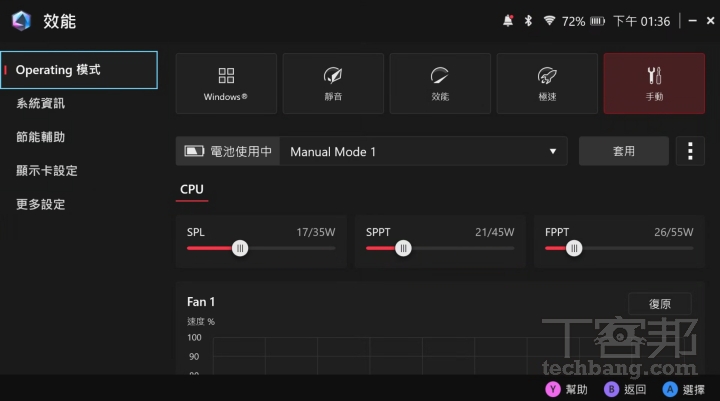The width and height of the screenshot is (720, 401).
Task: Click the Armoury Crate logo icon
Action: [x=21, y=21]
